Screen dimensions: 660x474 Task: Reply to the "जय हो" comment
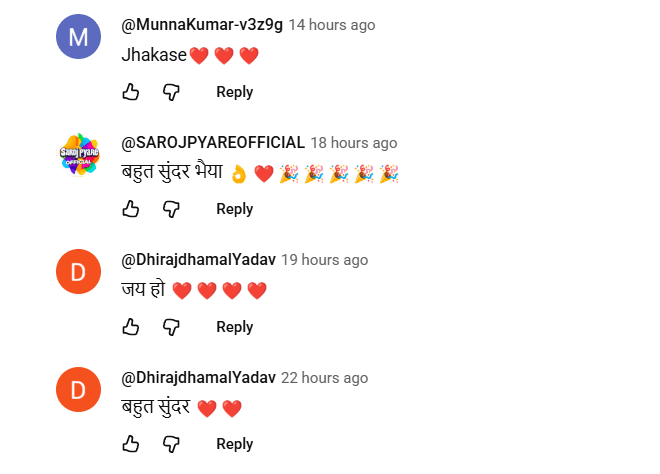[x=235, y=327]
